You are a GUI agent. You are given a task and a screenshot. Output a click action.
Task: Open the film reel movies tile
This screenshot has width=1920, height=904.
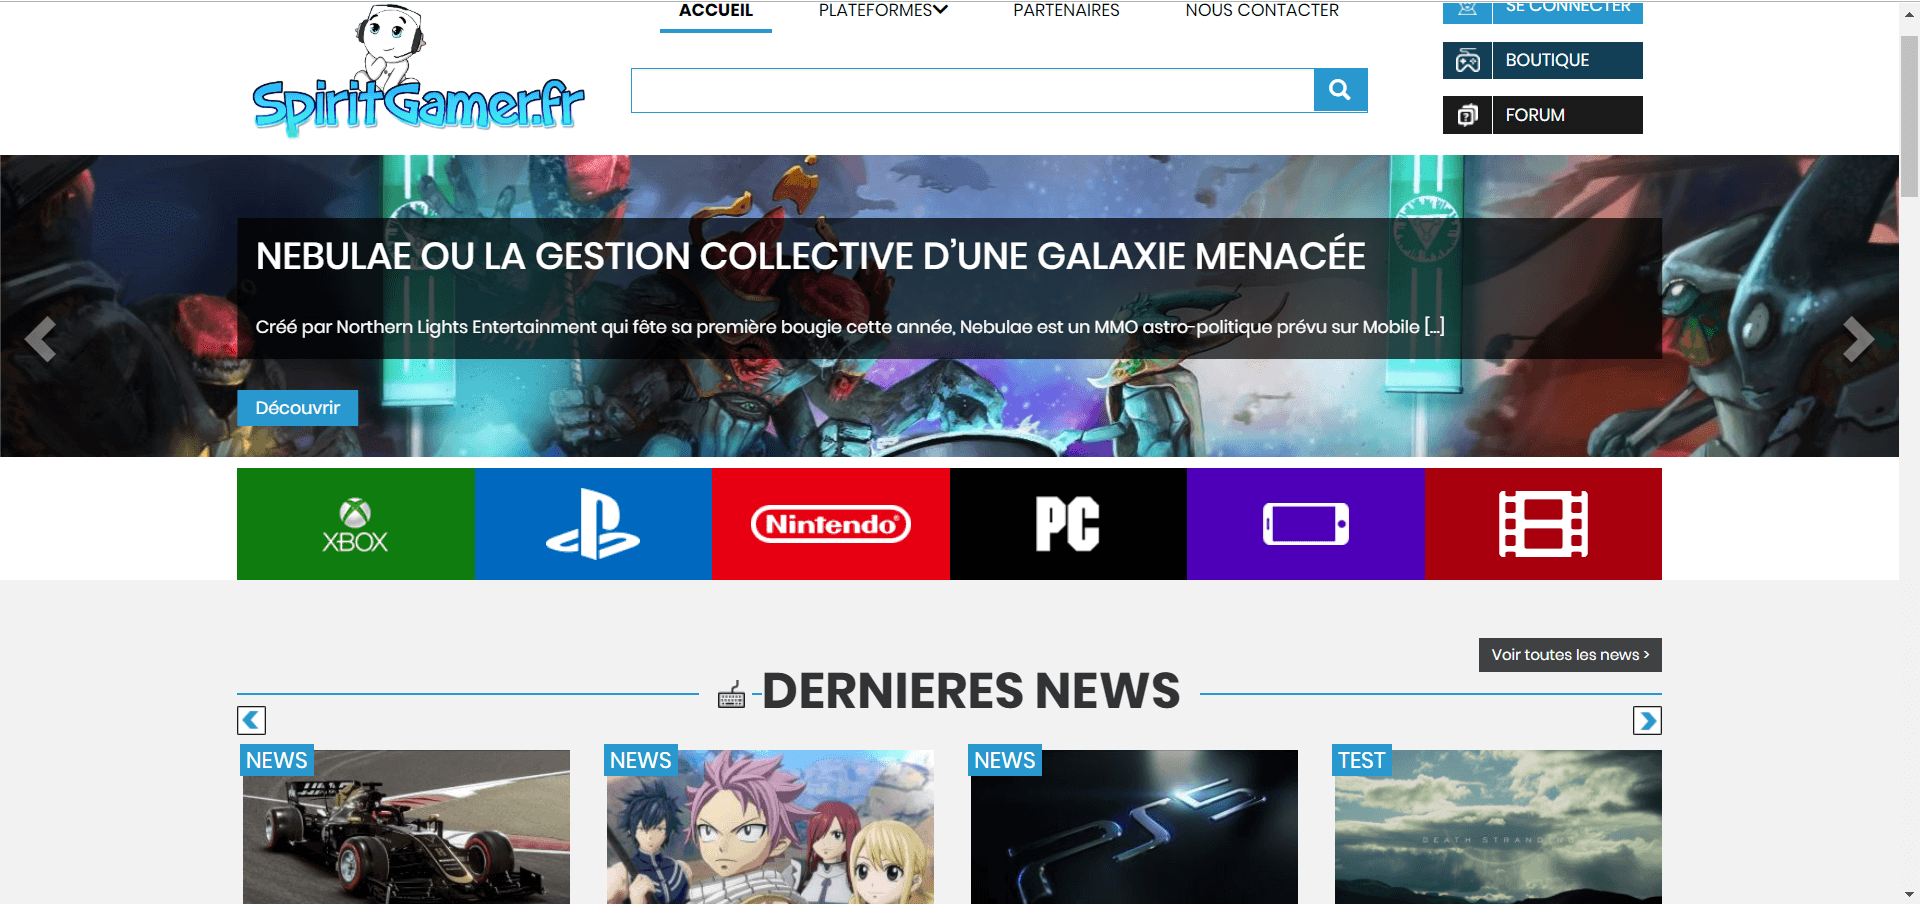coord(1543,524)
